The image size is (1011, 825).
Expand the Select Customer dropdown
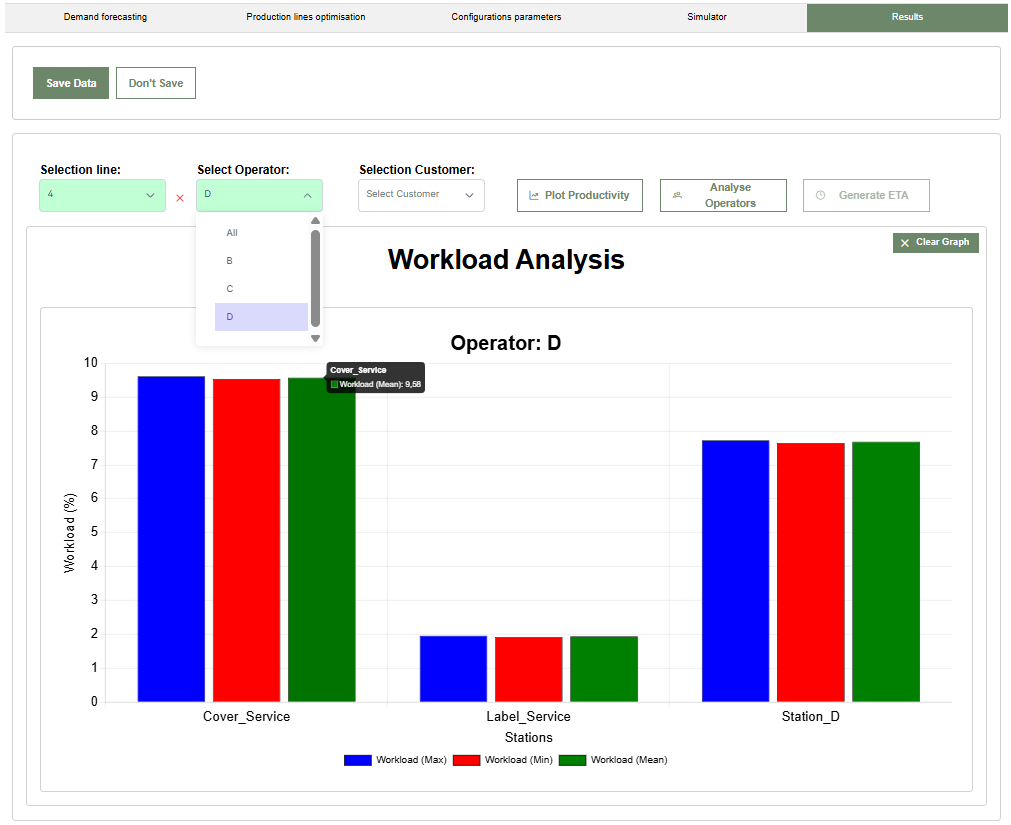click(x=421, y=195)
